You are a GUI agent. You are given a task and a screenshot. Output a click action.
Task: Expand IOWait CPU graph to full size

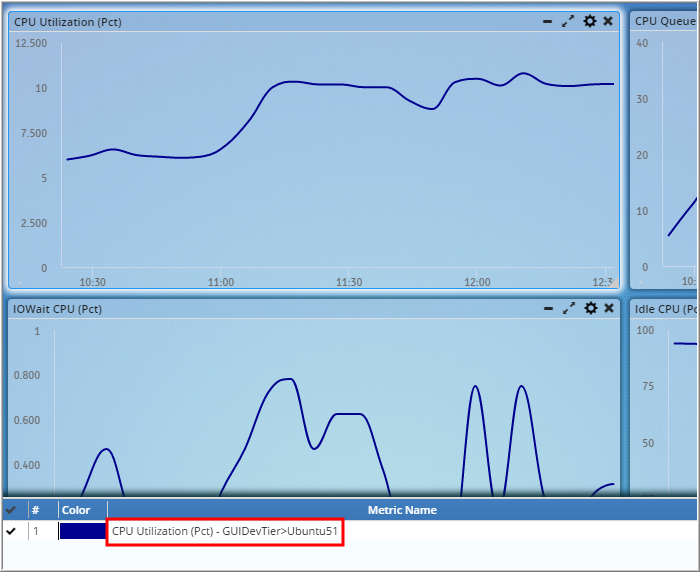[x=568, y=308]
